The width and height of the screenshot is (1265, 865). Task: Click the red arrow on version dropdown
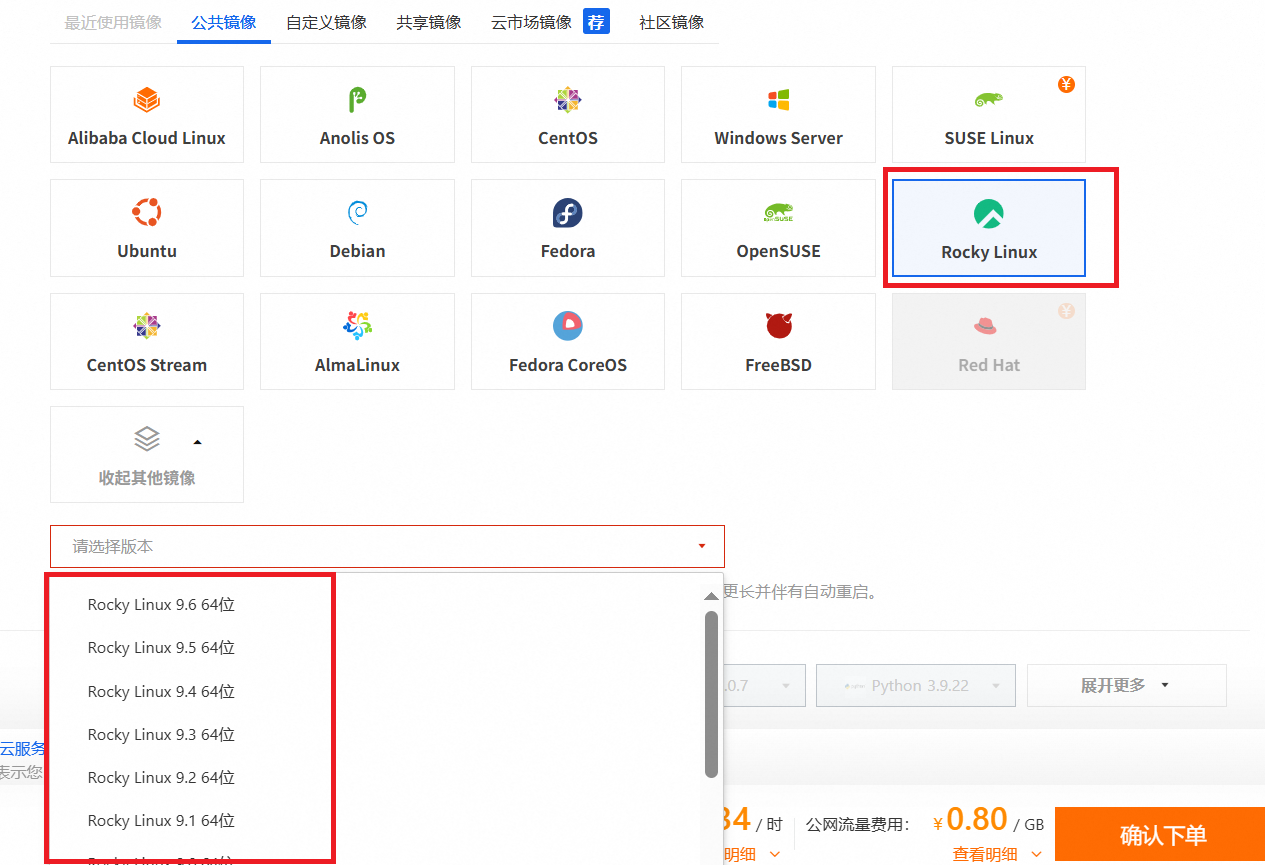(702, 547)
